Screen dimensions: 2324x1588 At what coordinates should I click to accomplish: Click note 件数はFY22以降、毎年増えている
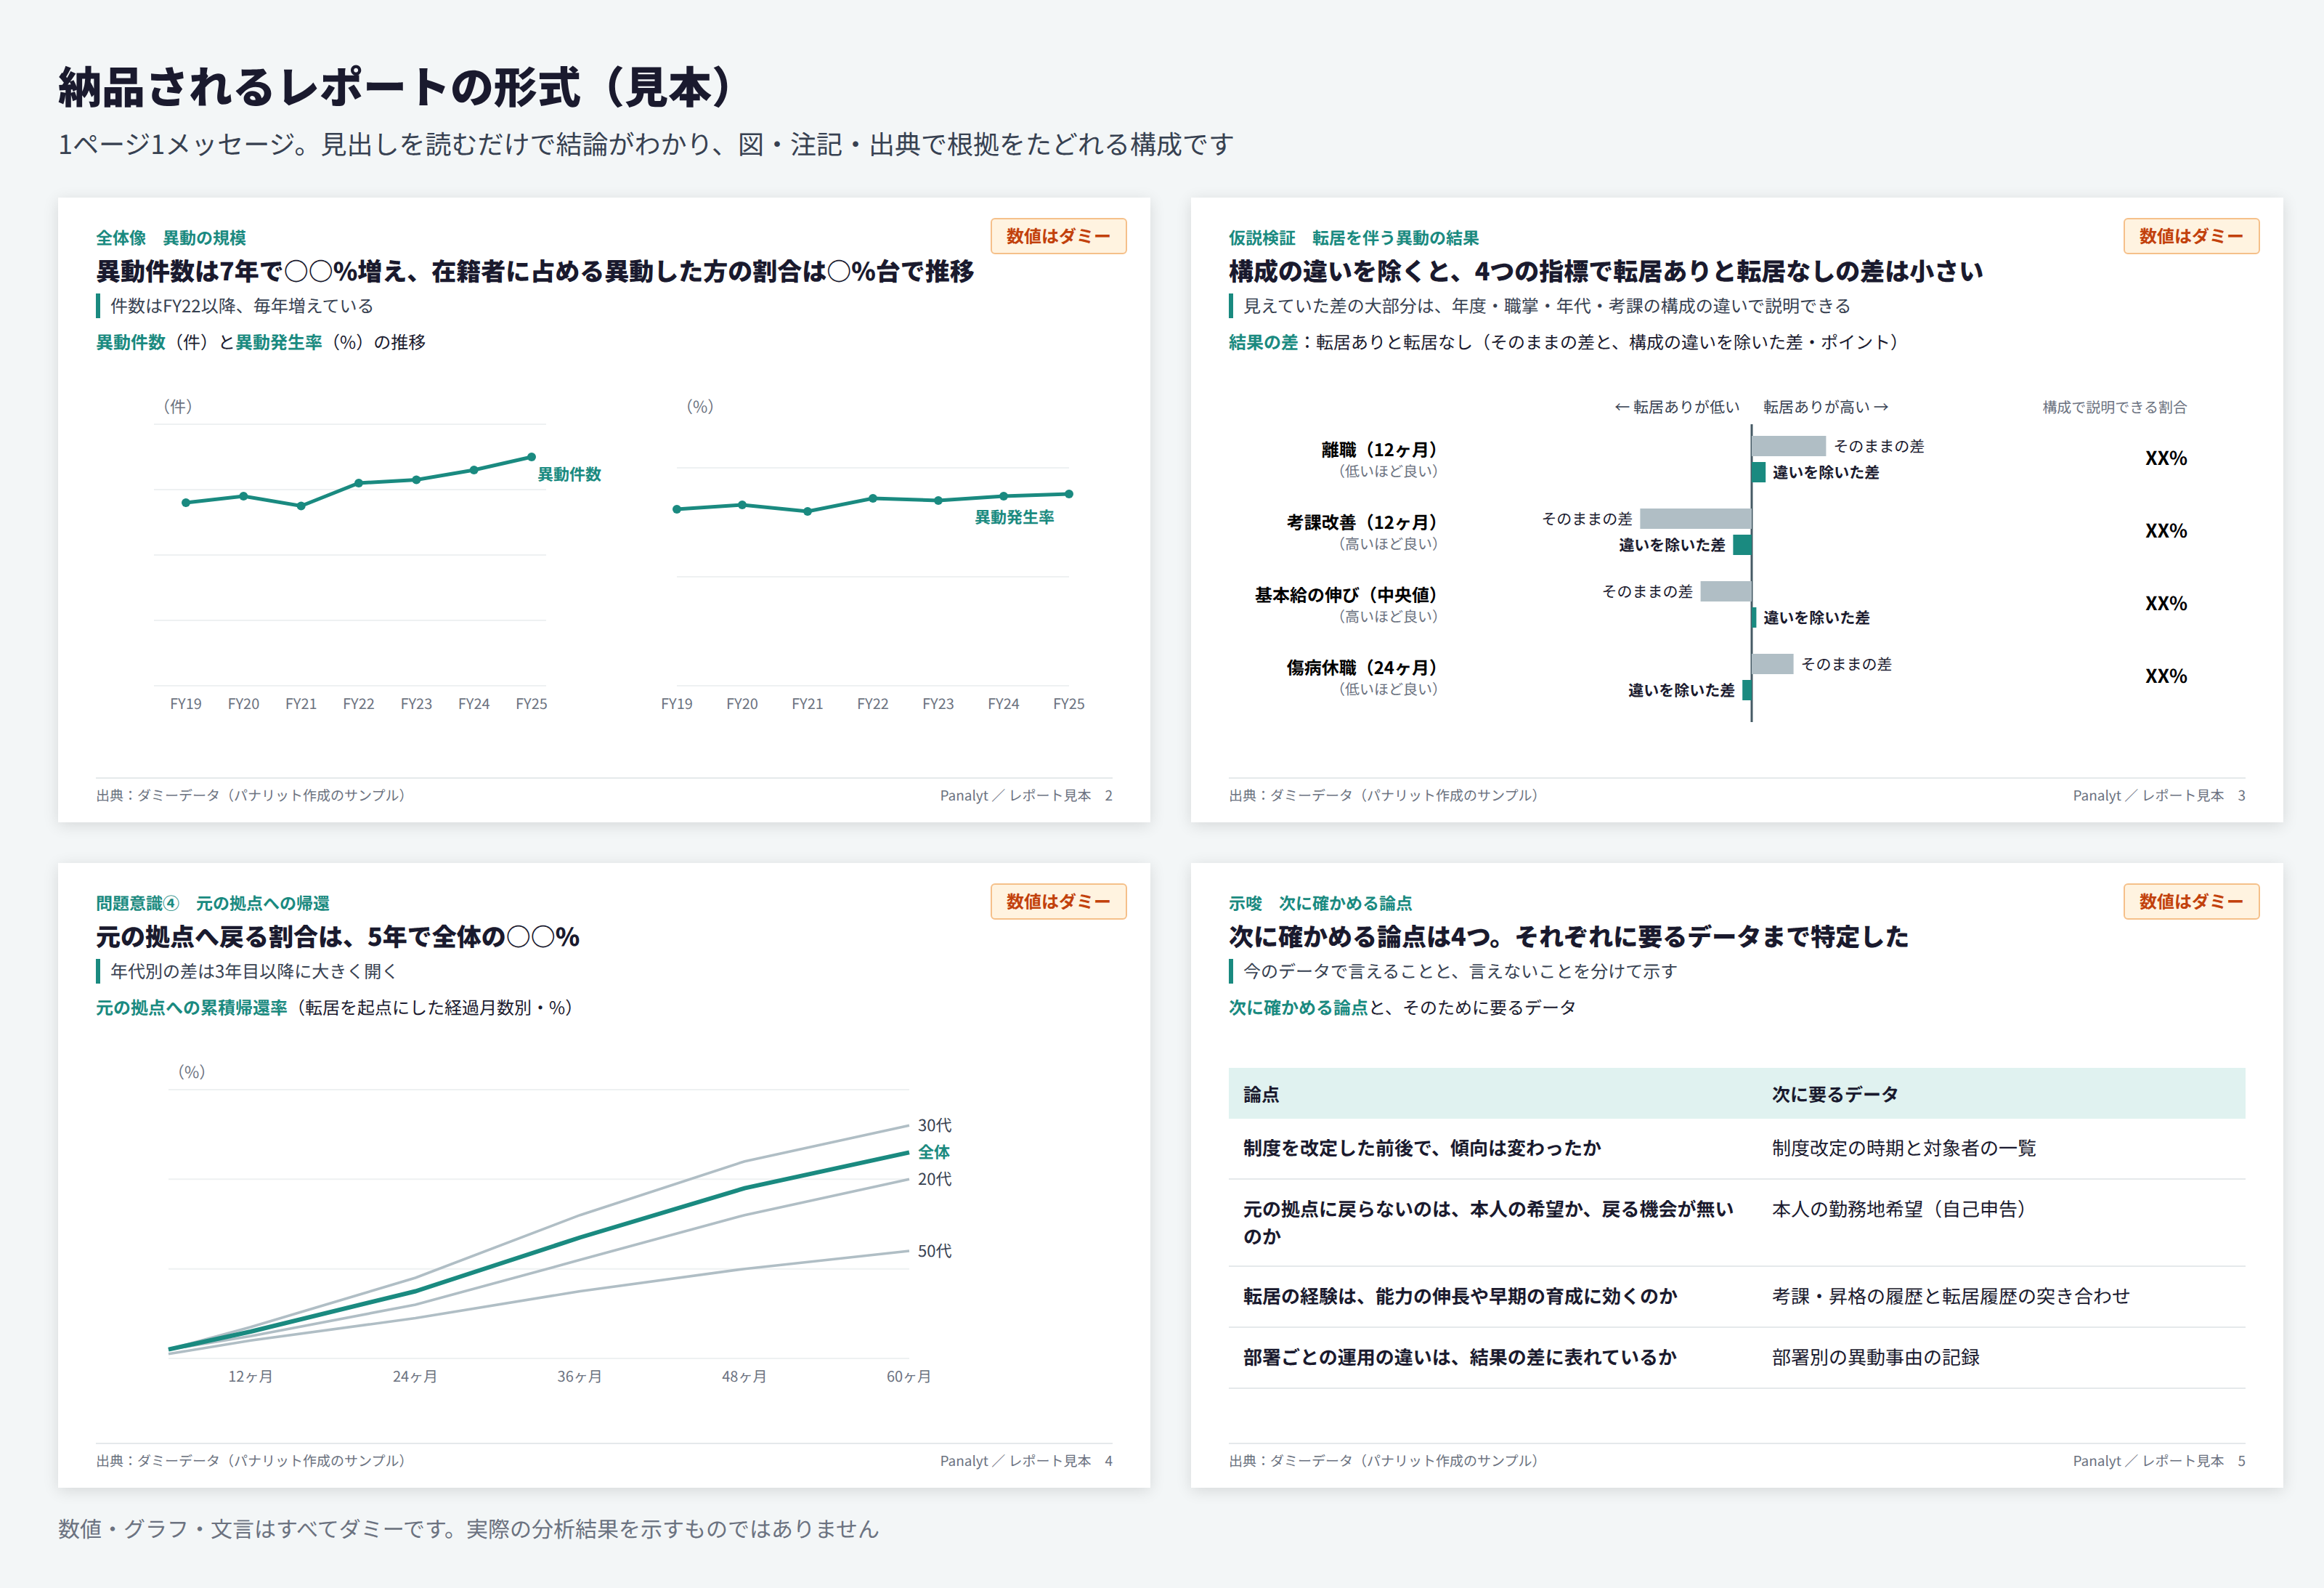coord(241,306)
